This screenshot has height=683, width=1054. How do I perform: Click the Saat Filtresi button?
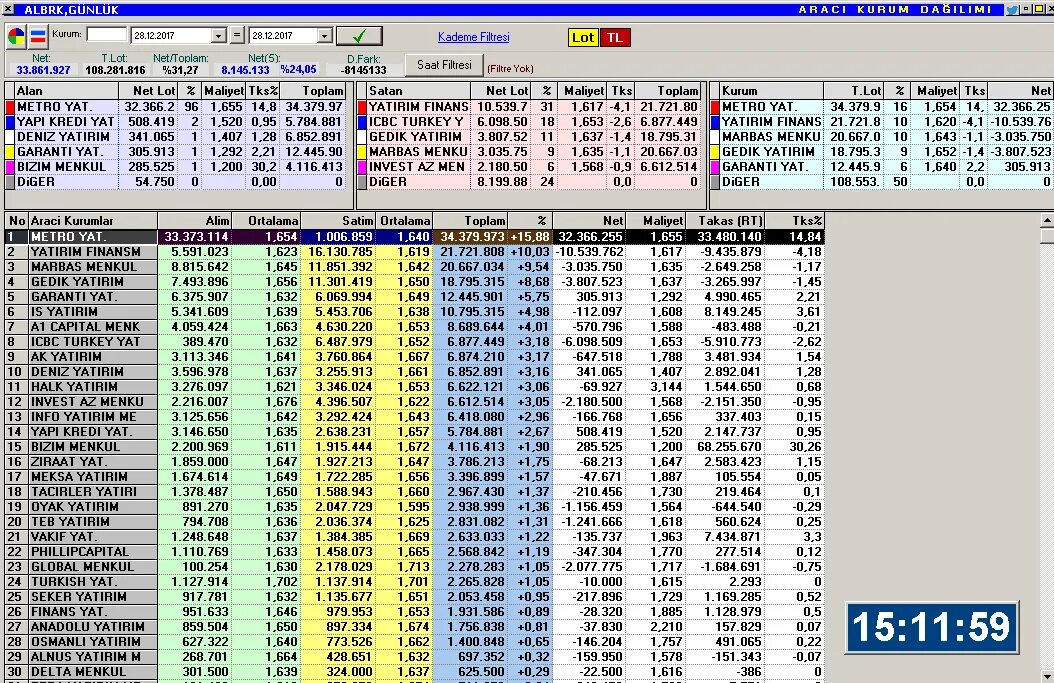coord(444,65)
